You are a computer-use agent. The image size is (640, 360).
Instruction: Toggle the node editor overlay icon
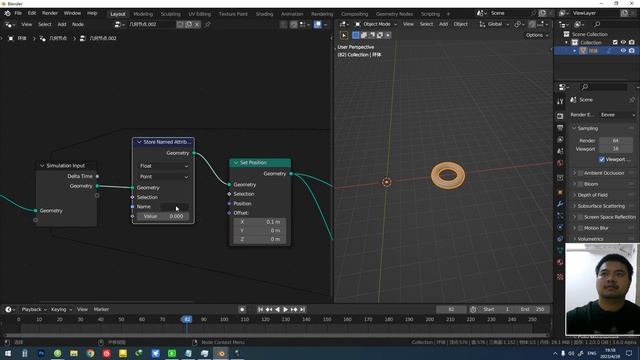[x=318, y=24]
